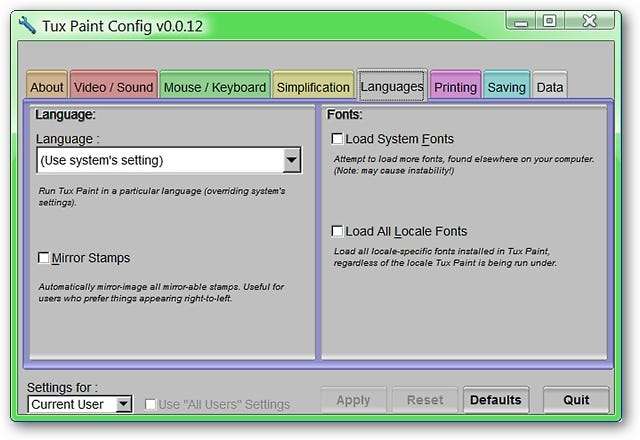This screenshot has height=440, width=640.
Task: Open the Language dropdown arrow
Action: click(291, 160)
